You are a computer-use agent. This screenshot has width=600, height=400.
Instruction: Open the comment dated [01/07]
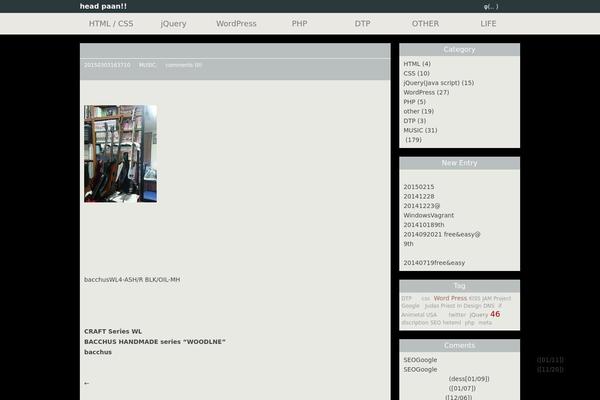pyautogui.click(x=462, y=389)
